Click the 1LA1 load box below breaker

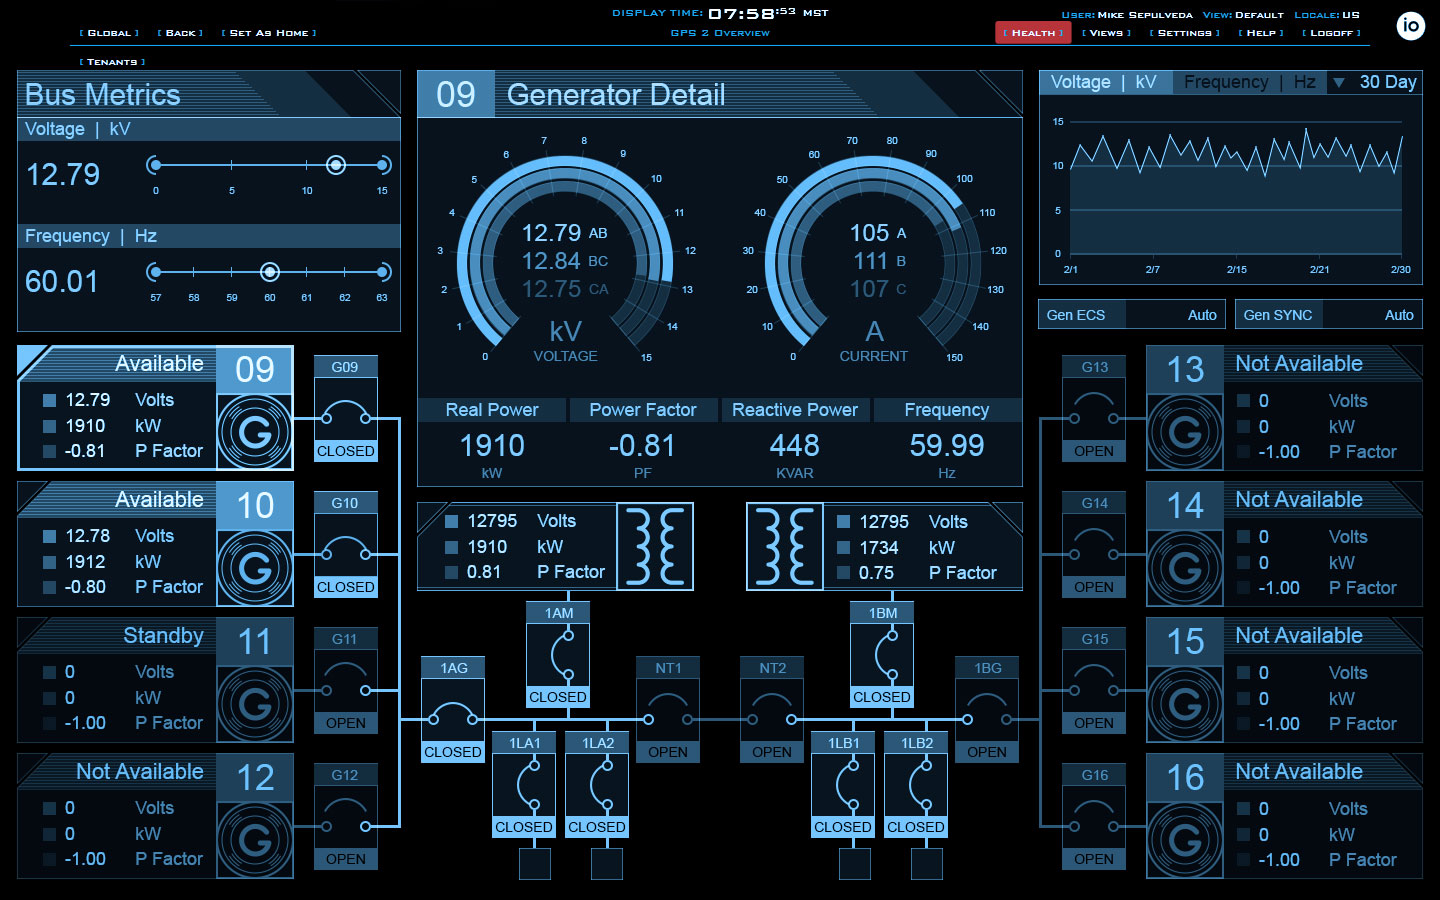(535, 864)
